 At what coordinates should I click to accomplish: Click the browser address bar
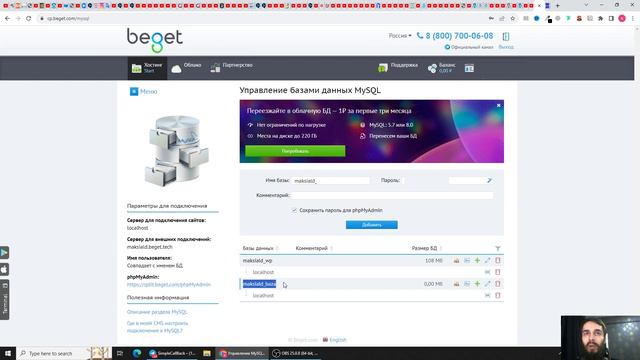[x=261, y=18]
